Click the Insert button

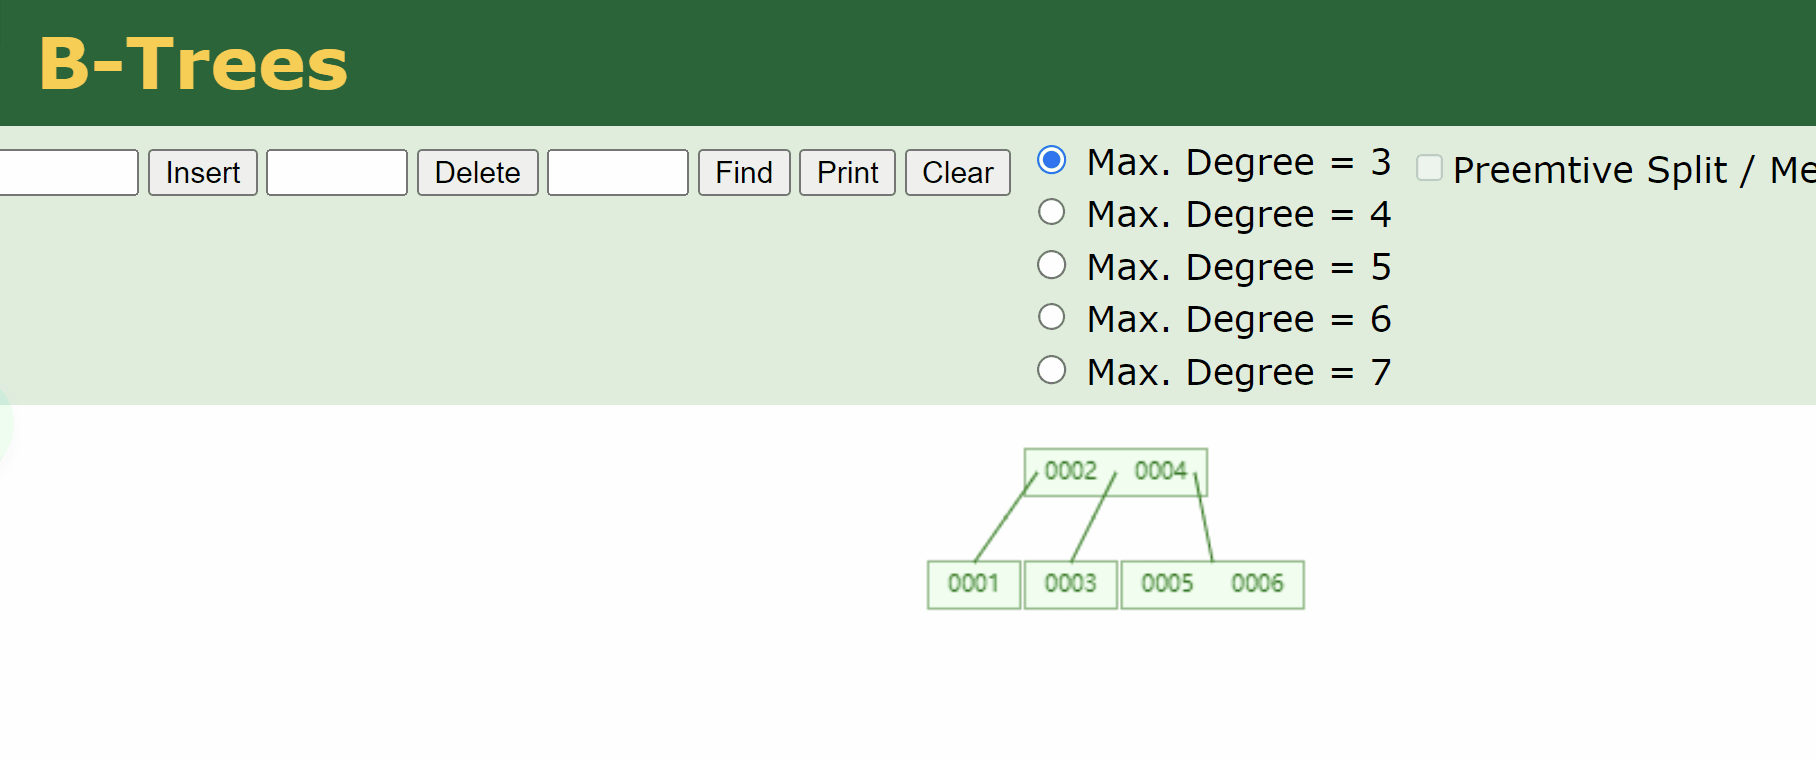point(203,172)
